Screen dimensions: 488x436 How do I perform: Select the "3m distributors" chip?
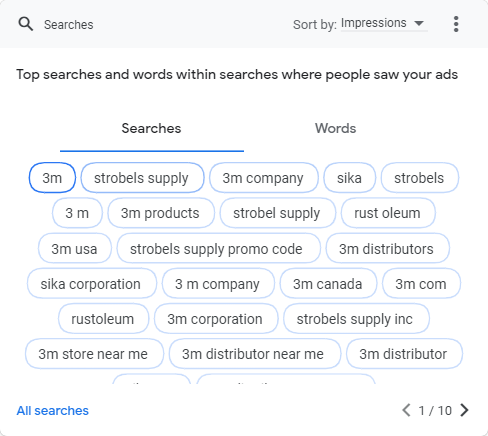coord(387,249)
